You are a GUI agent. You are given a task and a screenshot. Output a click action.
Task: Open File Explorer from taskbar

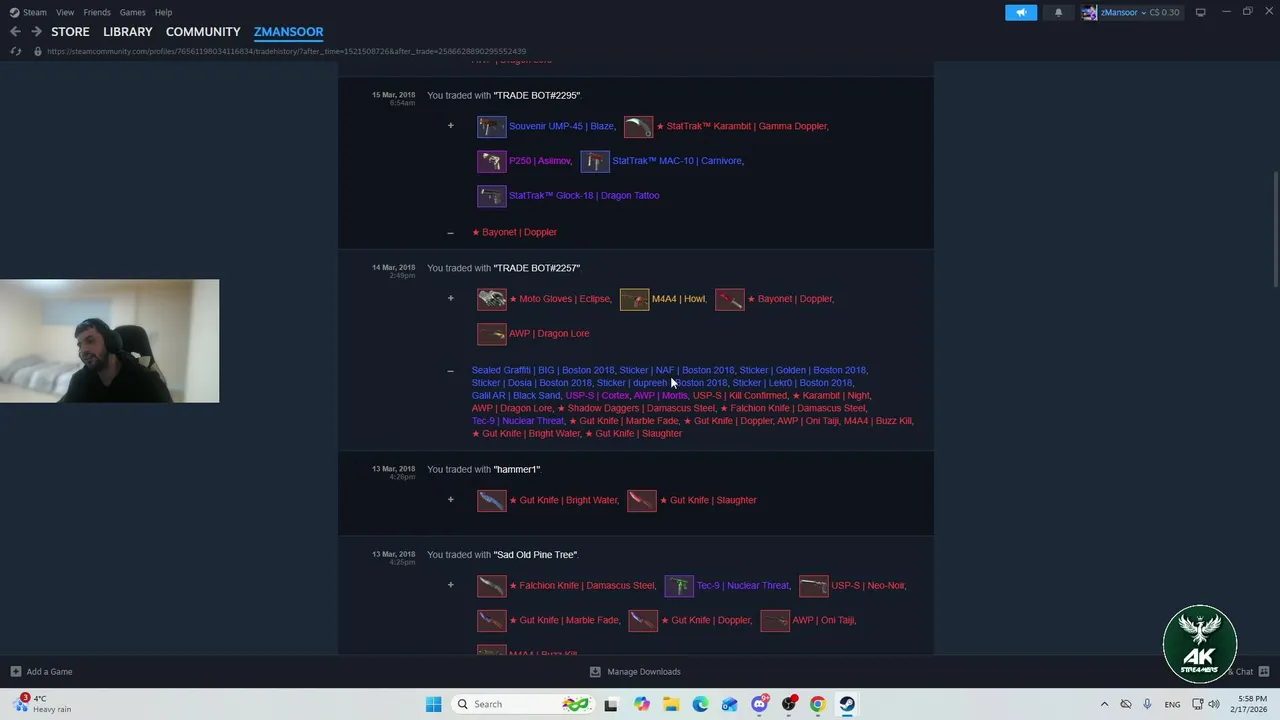click(670, 704)
